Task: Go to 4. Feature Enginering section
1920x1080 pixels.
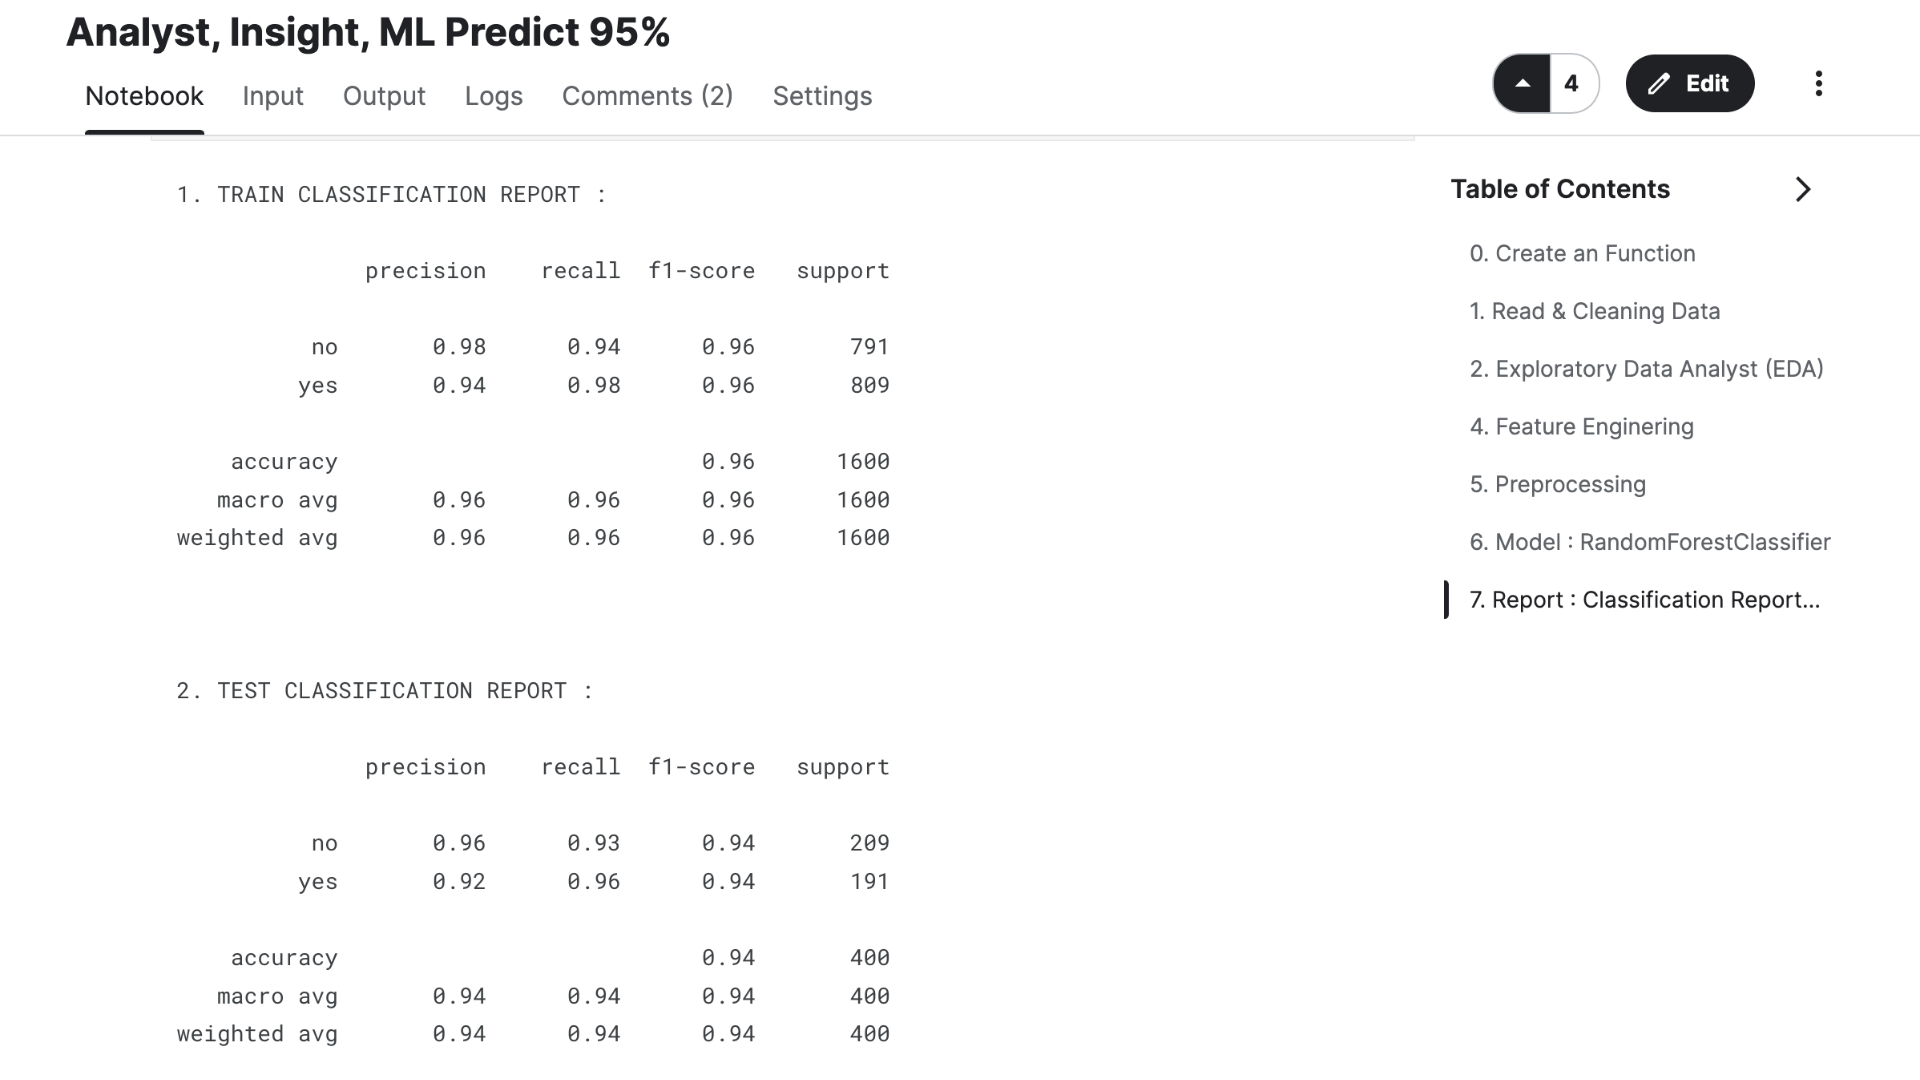Action: 1581,427
